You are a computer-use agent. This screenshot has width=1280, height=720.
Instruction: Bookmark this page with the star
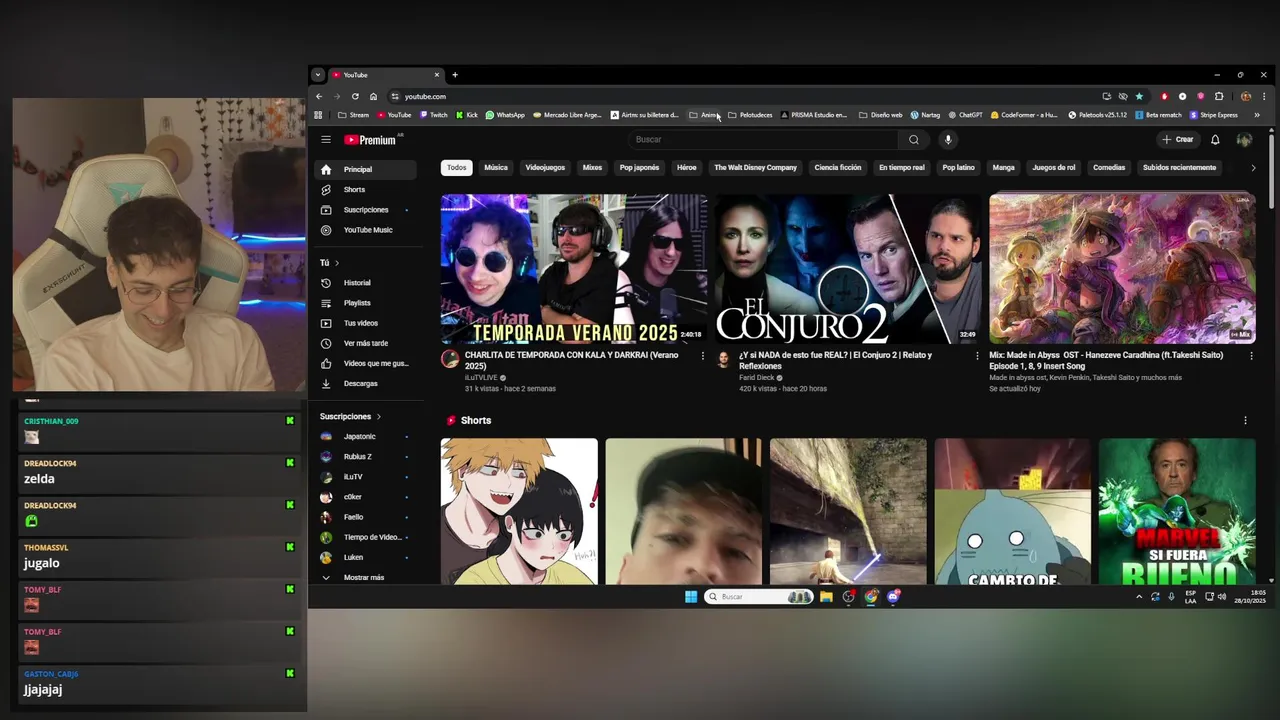point(1139,96)
